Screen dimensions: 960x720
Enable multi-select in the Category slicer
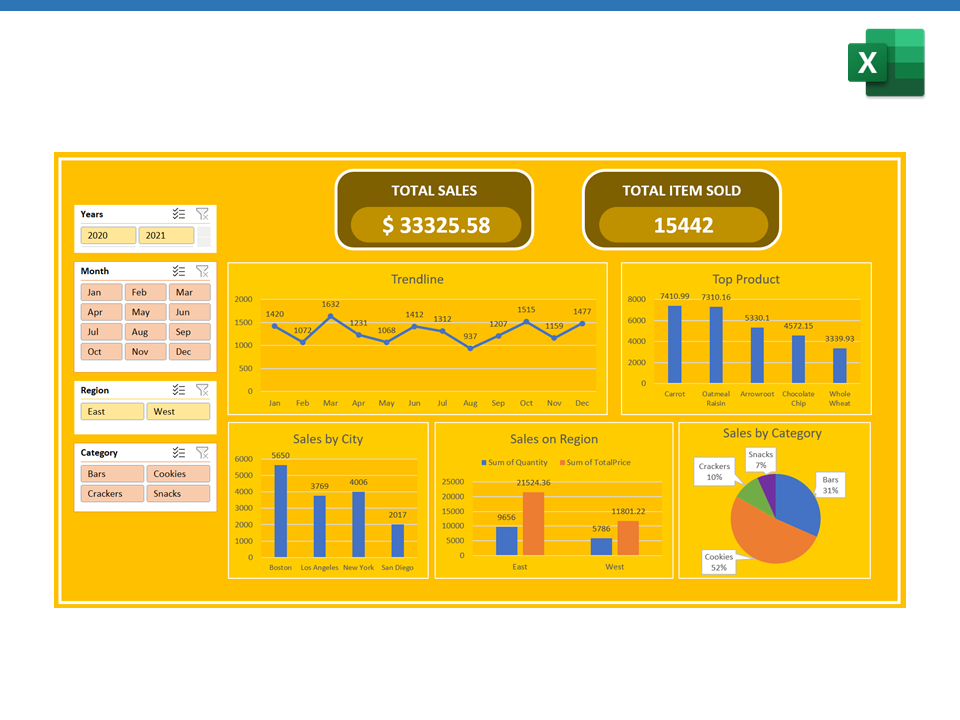(179, 453)
